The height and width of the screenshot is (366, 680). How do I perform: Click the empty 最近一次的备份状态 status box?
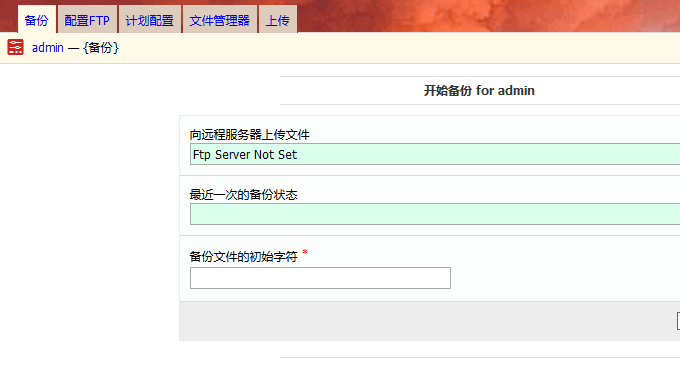(435, 214)
